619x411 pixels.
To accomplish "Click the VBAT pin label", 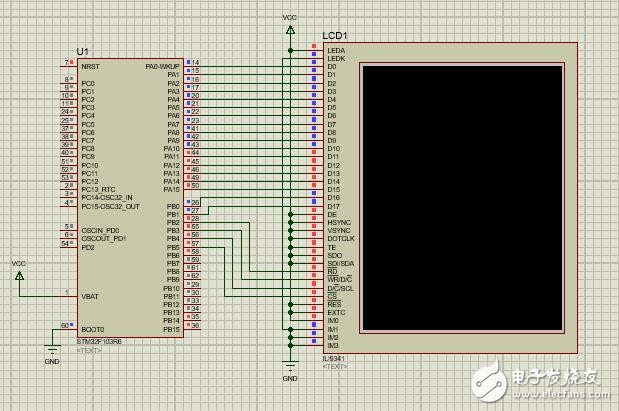I will (x=90, y=296).
